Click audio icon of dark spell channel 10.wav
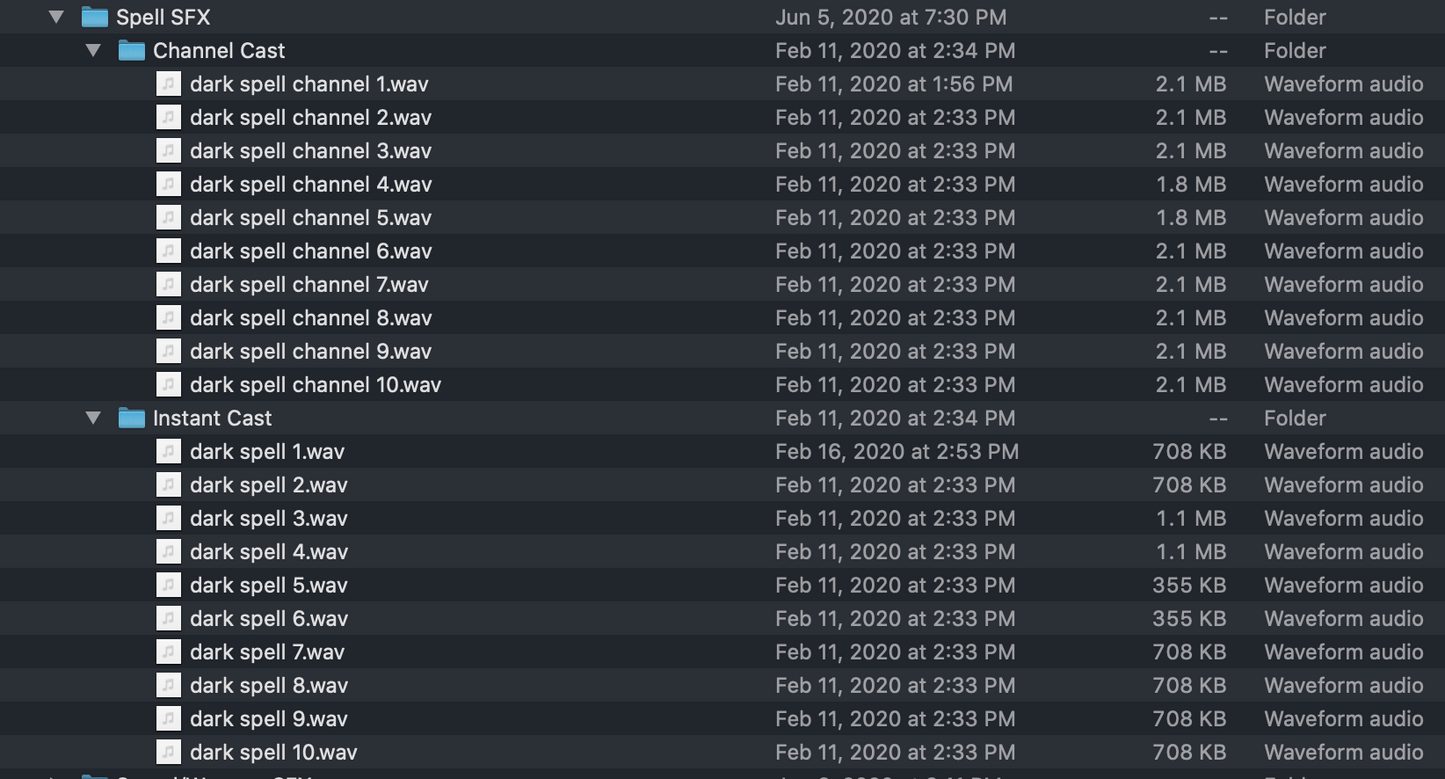Screen dimensions: 1445x779 click(x=168, y=385)
